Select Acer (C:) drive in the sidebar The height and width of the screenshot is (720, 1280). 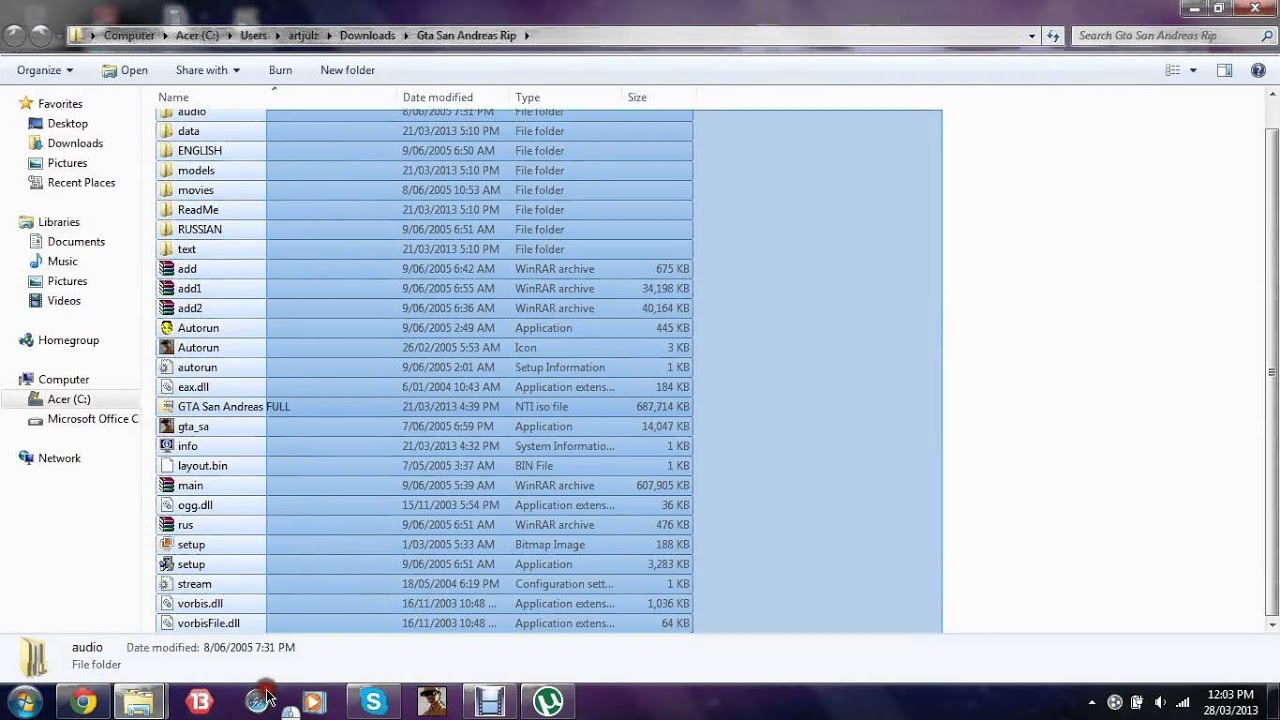[69, 399]
